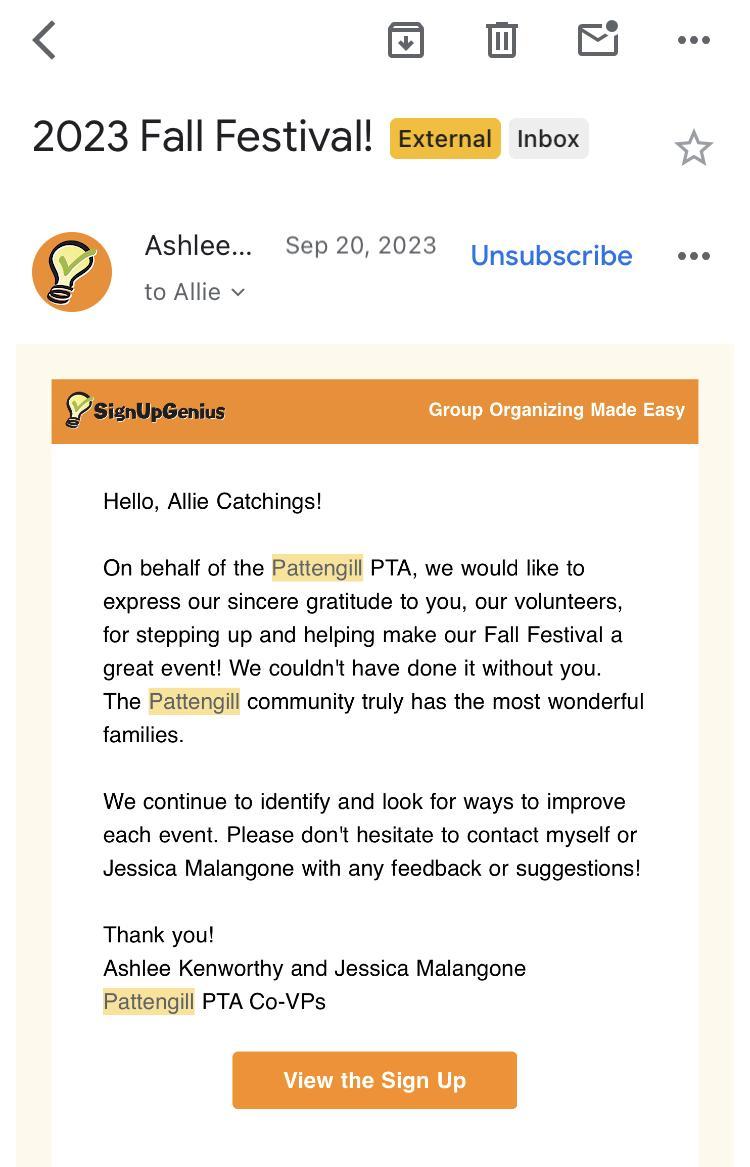
Task: Tap the email subject title
Action: (202, 136)
